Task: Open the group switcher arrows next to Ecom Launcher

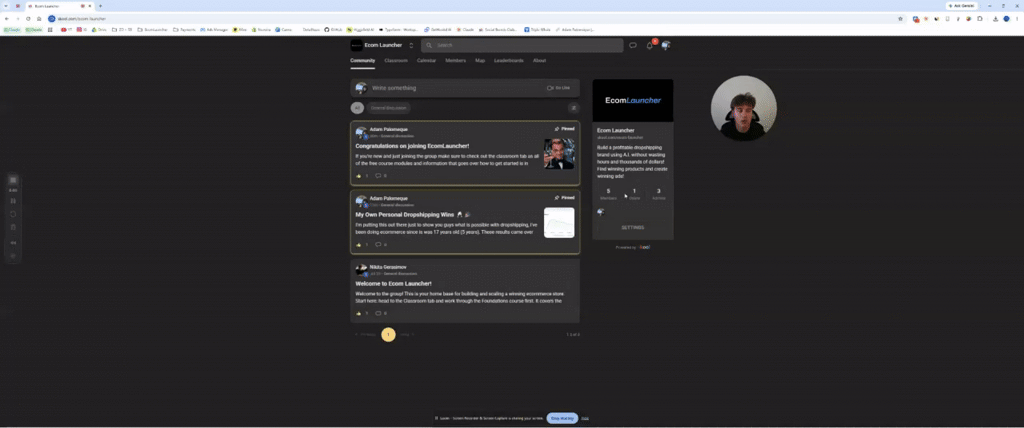Action: click(x=411, y=45)
